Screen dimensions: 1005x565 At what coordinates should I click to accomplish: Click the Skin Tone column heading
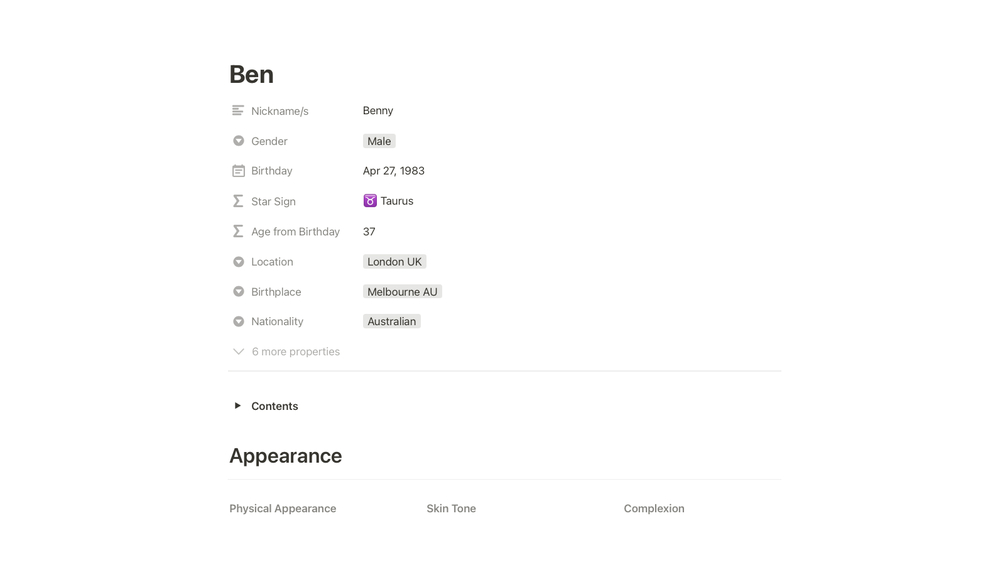pos(451,509)
